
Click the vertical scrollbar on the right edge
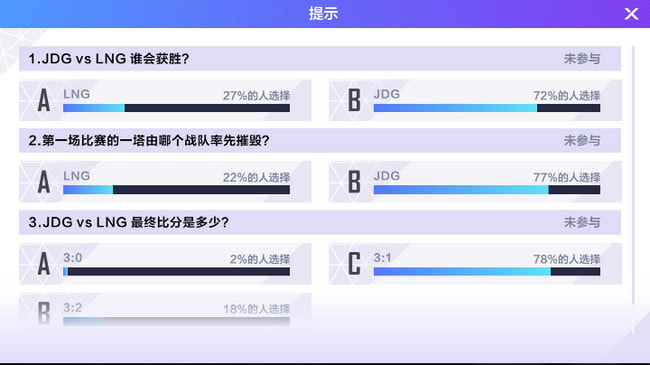pos(633,175)
